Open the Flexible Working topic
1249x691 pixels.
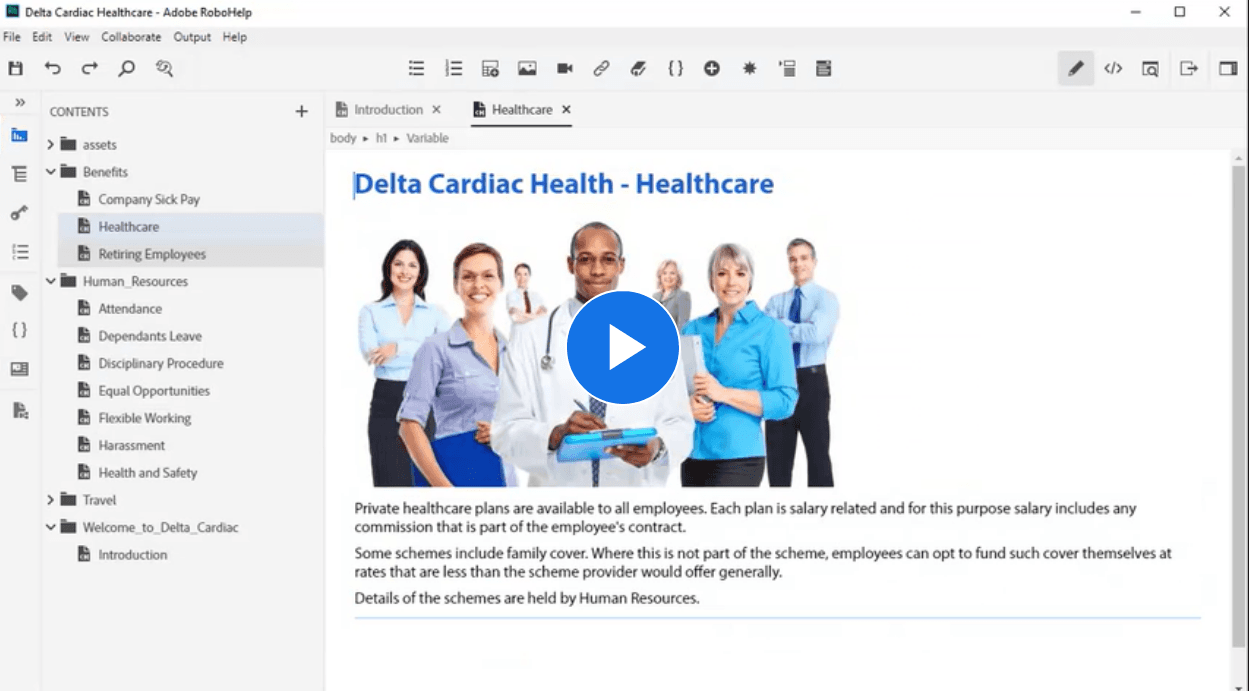tap(144, 418)
